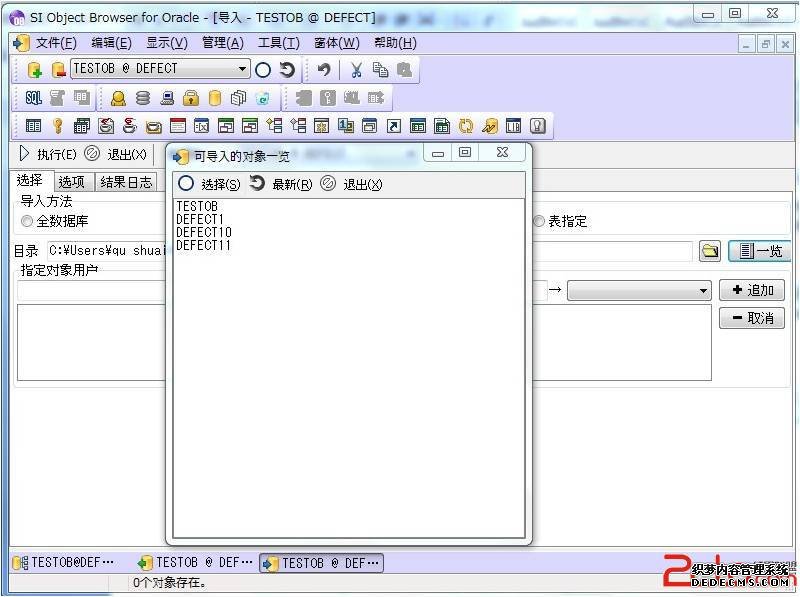The image size is (800, 597).
Task: Switch to the 选项 tab
Action: [x=71, y=181]
